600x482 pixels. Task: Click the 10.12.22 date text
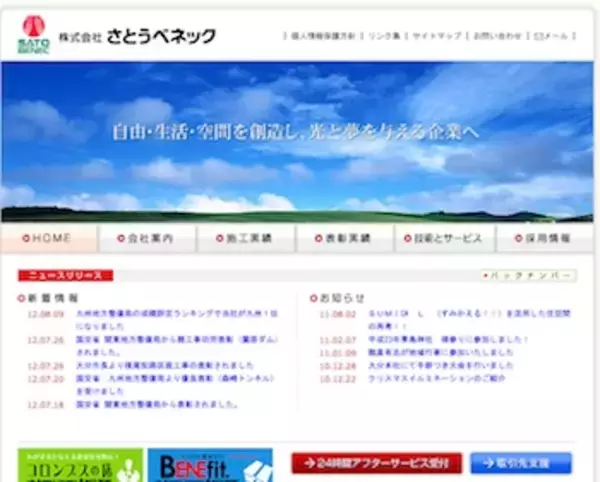(338, 378)
